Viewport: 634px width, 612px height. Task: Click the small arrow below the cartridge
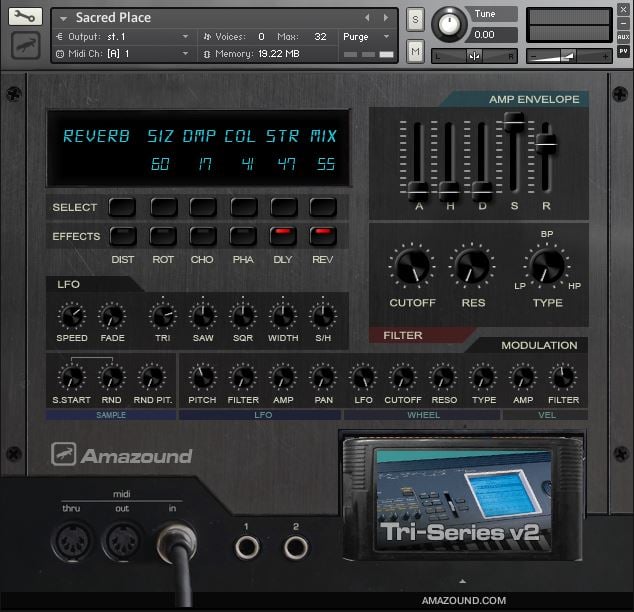(x=463, y=581)
